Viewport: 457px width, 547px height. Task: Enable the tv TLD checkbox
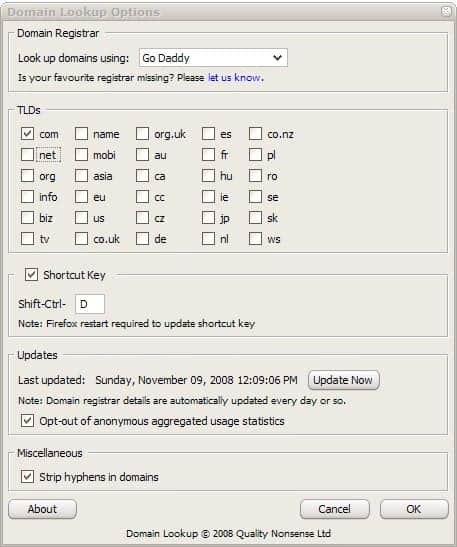click(x=27, y=239)
